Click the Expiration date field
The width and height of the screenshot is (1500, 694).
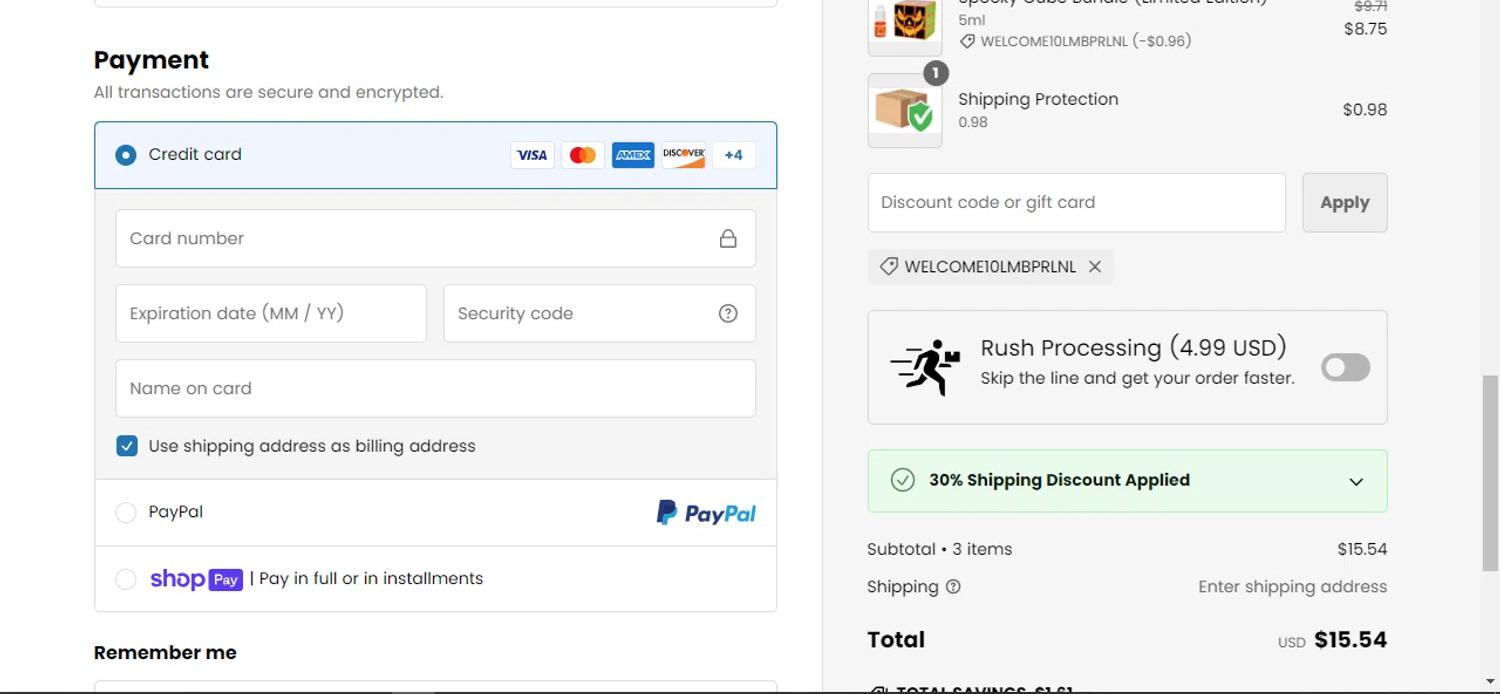(271, 313)
